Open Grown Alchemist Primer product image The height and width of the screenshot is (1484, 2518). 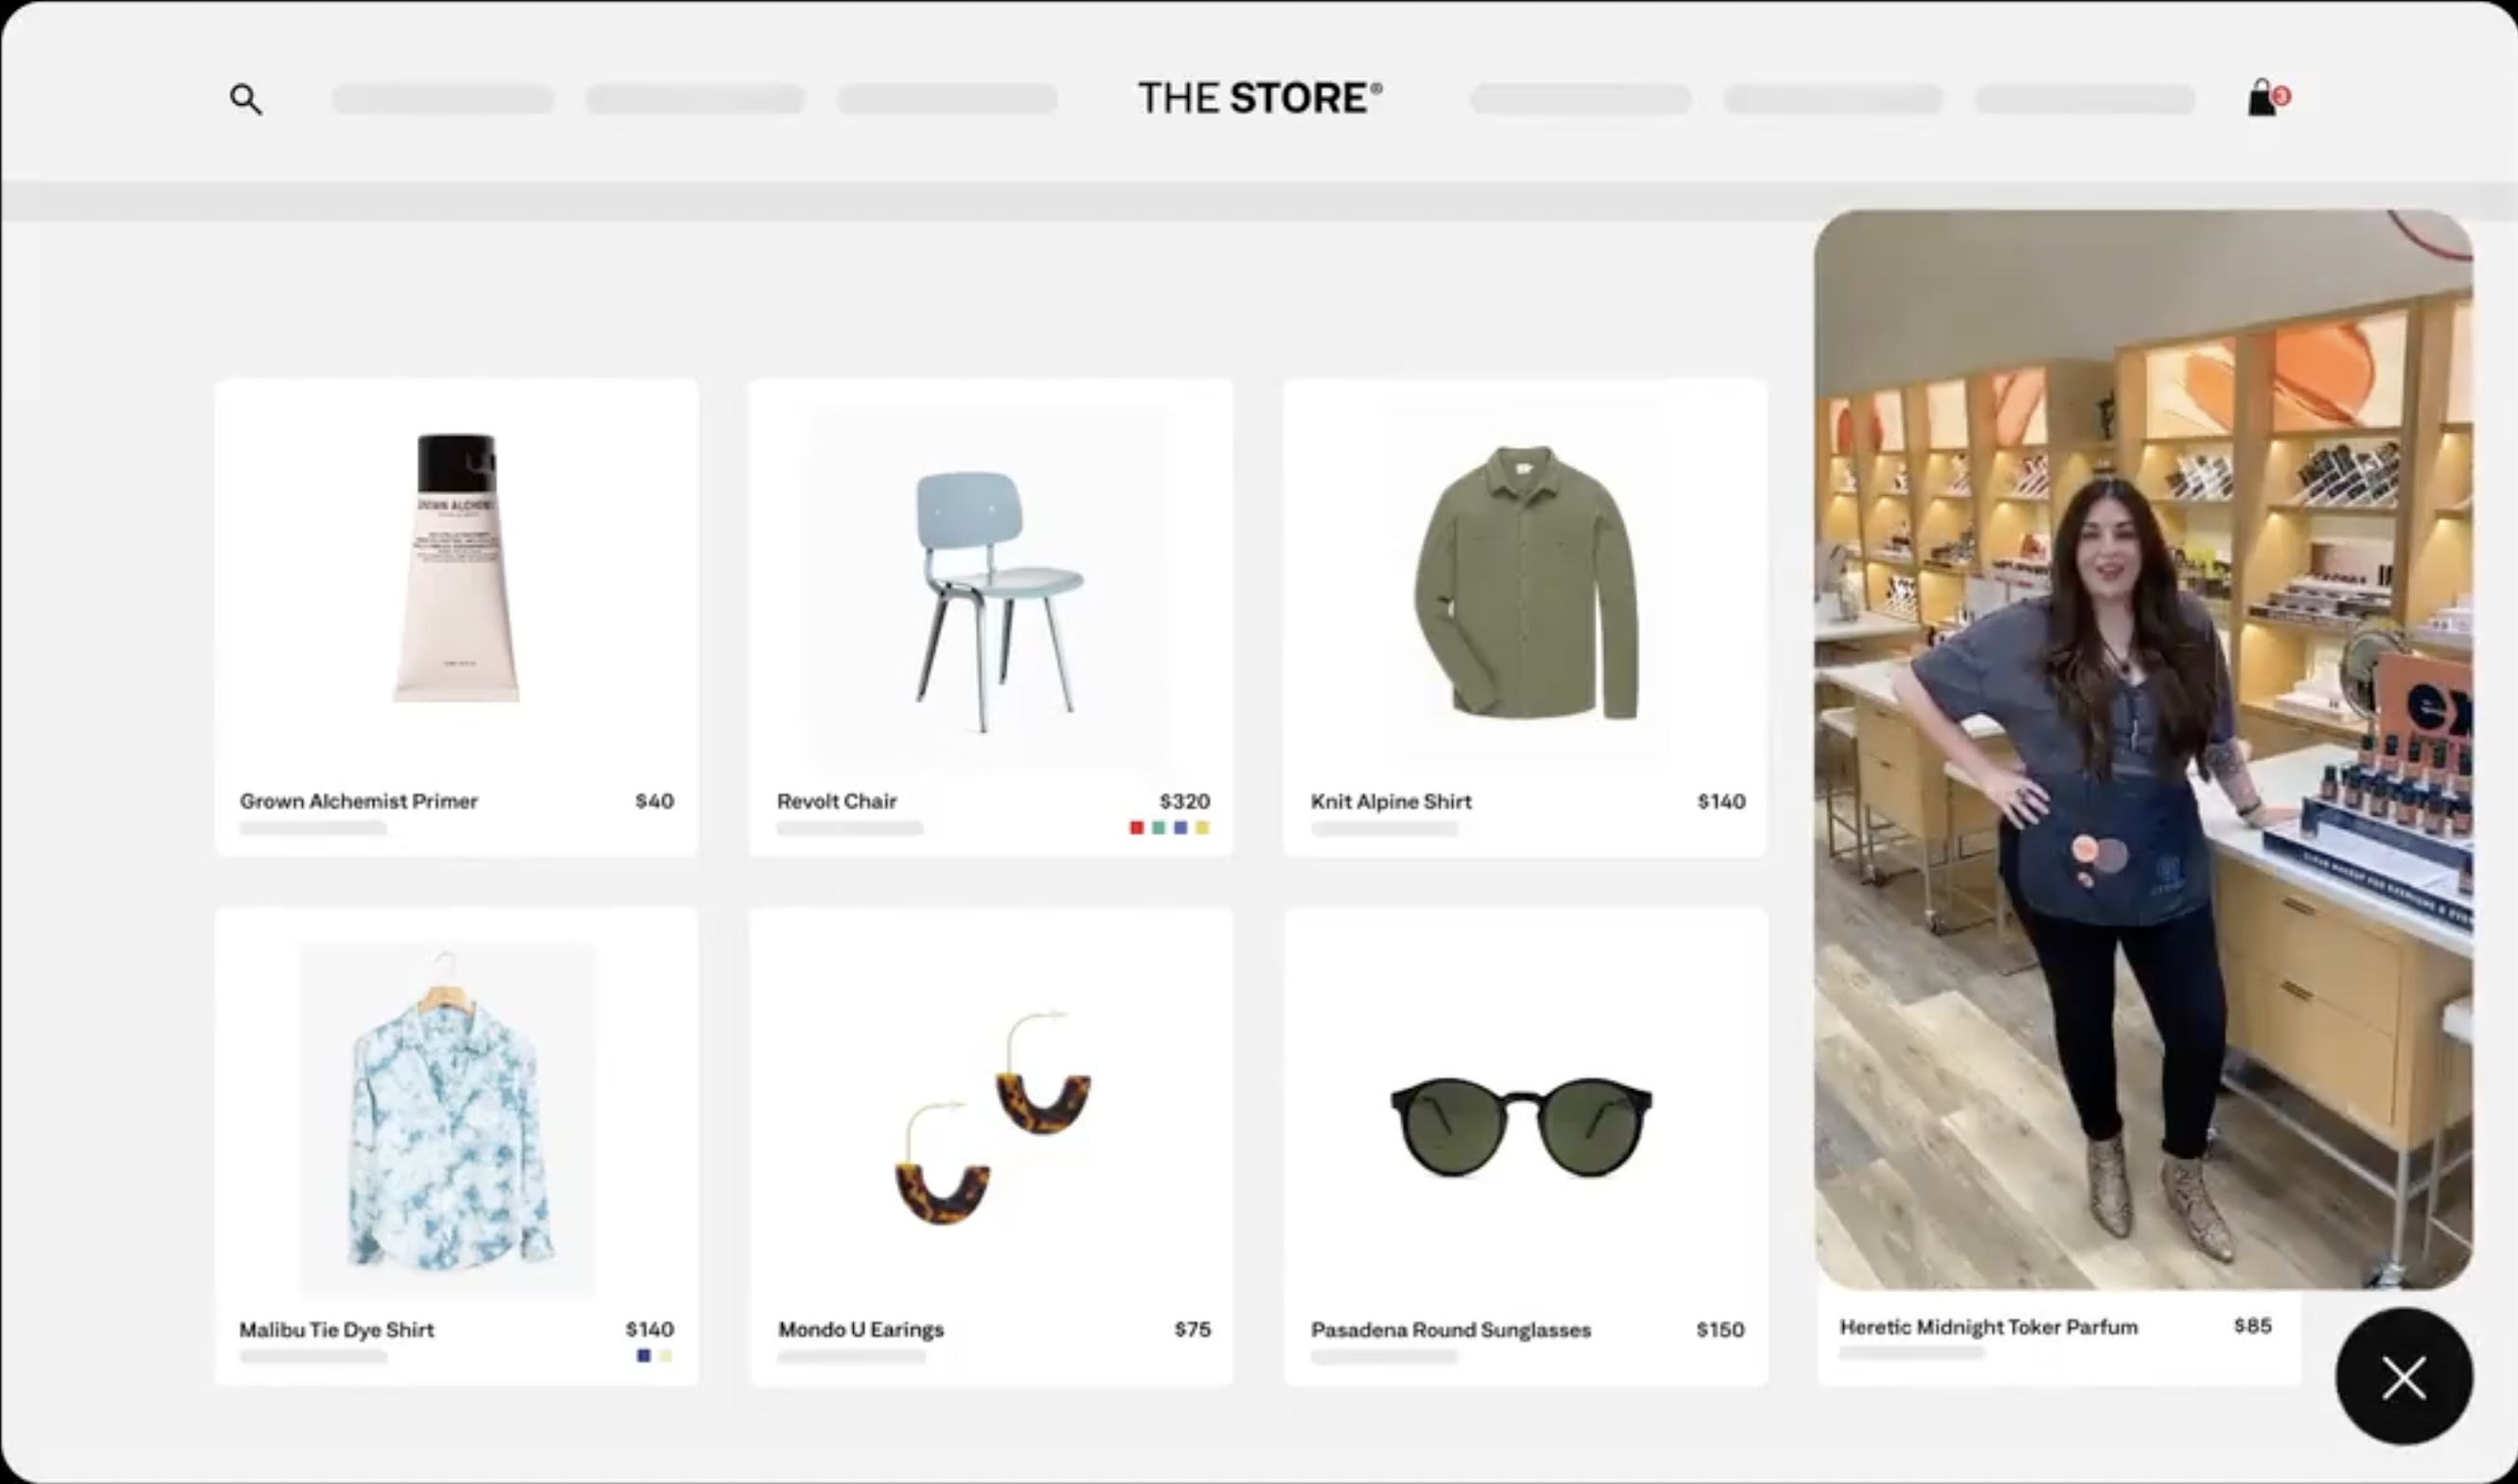click(x=456, y=567)
